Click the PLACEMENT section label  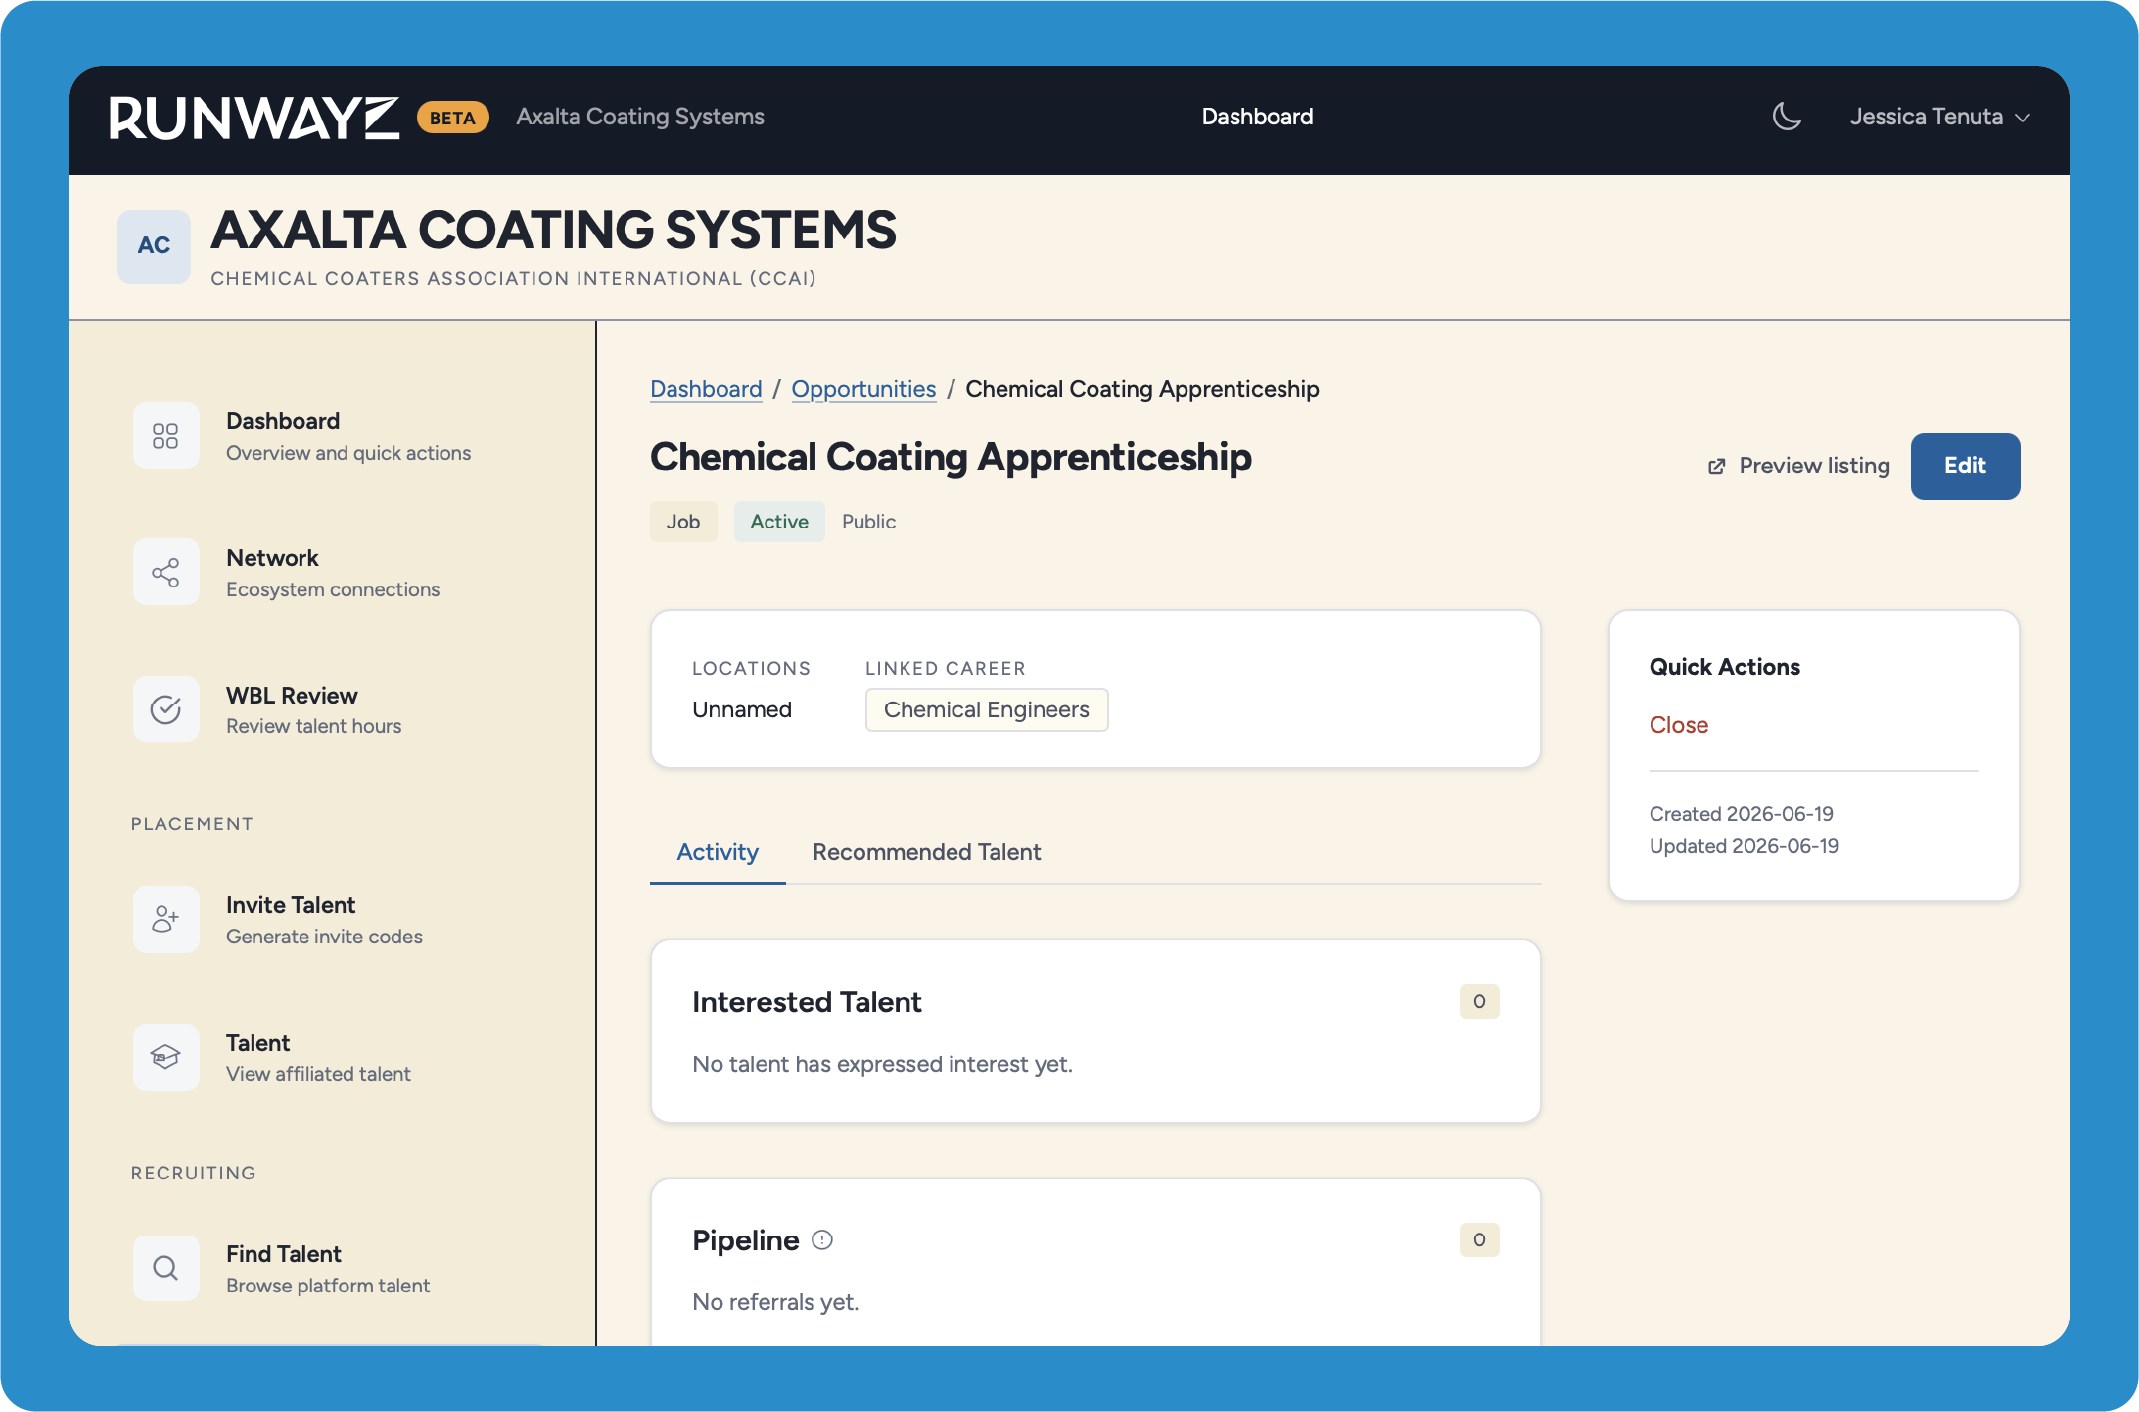click(192, 824)
